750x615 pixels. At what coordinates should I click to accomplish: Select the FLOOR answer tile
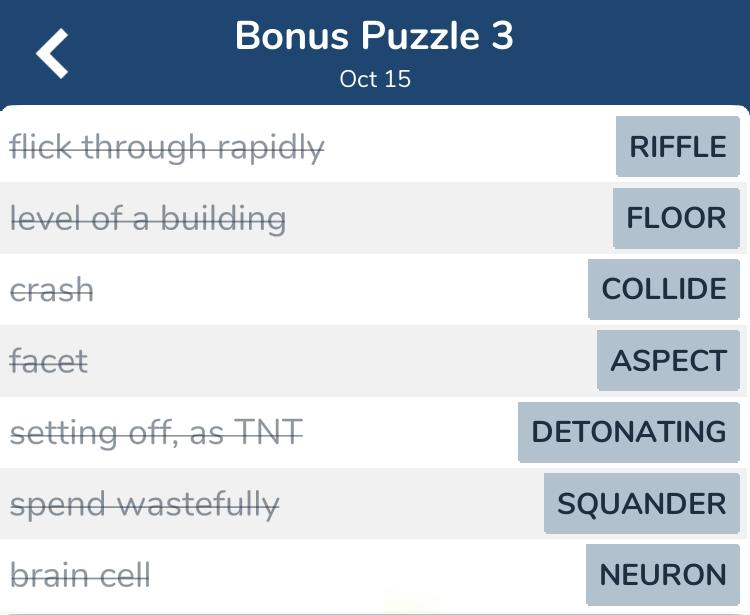[x=676, y=218]
